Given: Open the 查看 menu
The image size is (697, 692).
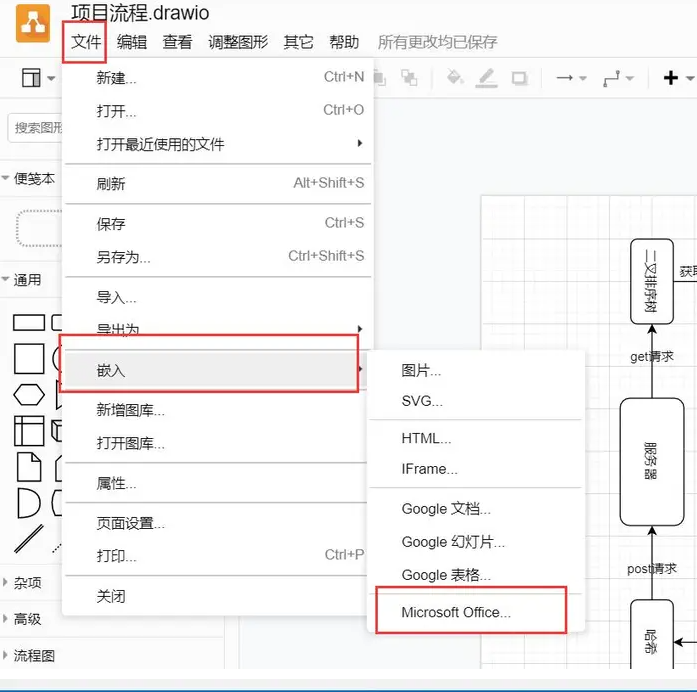Looking at the screenshot, I should coord(177,42).
